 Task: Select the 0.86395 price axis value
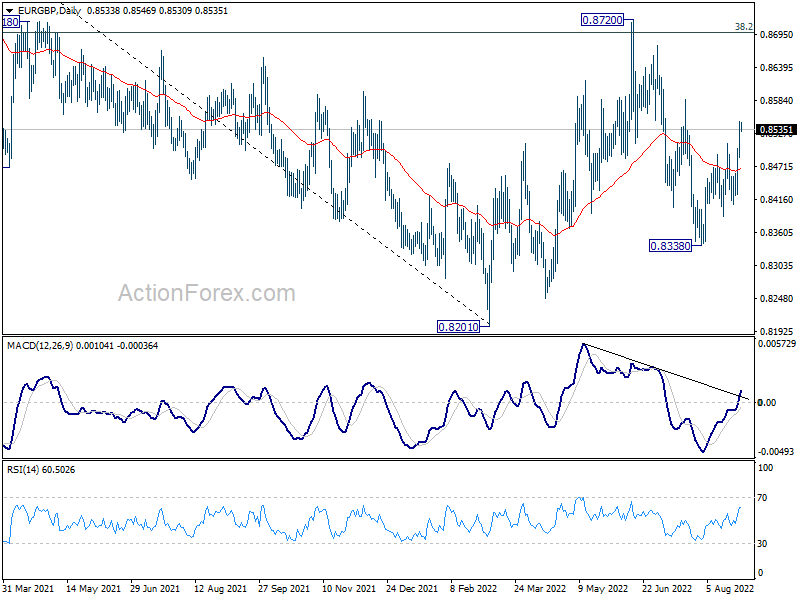click(x=777, y=68)
